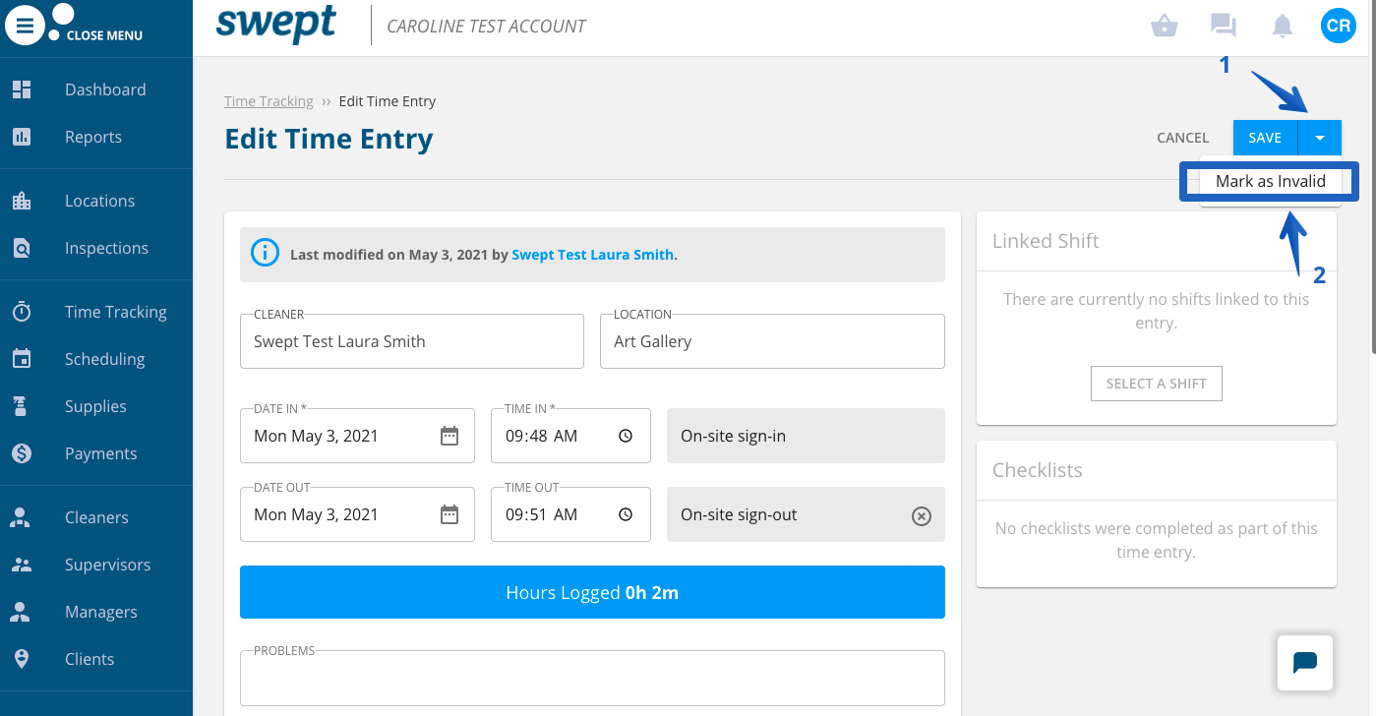Viewport: 1376px width, 716px height.
Task: Collapse the sidebar using Close Menu icon
Action: [x=25, y=25]
